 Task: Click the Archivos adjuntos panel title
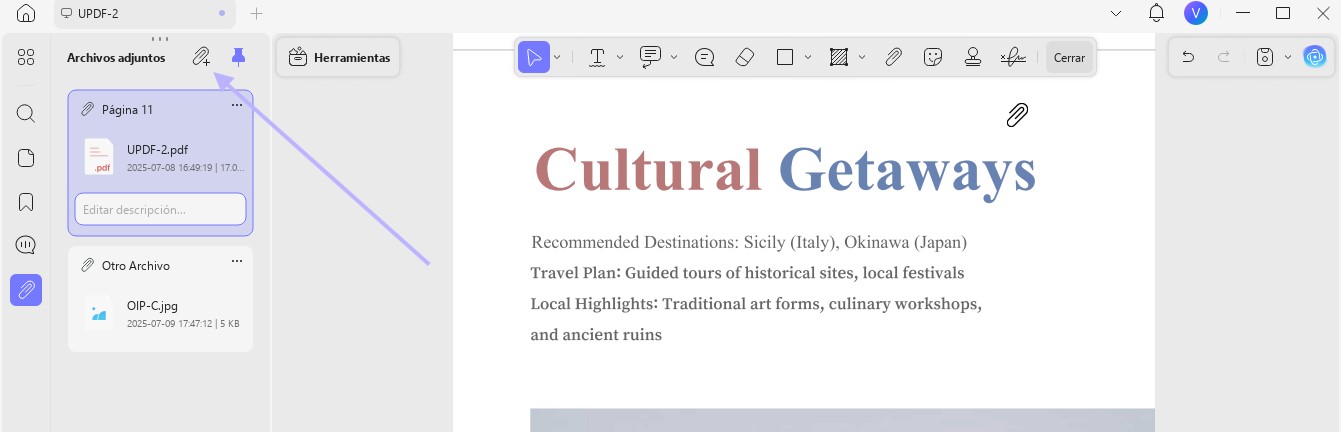[x=116, y=57]
